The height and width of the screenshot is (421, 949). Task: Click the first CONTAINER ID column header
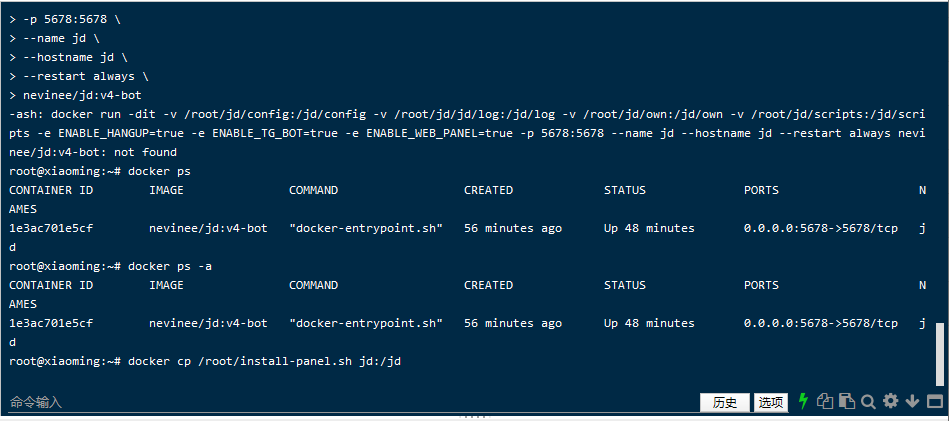coord(51,190)
